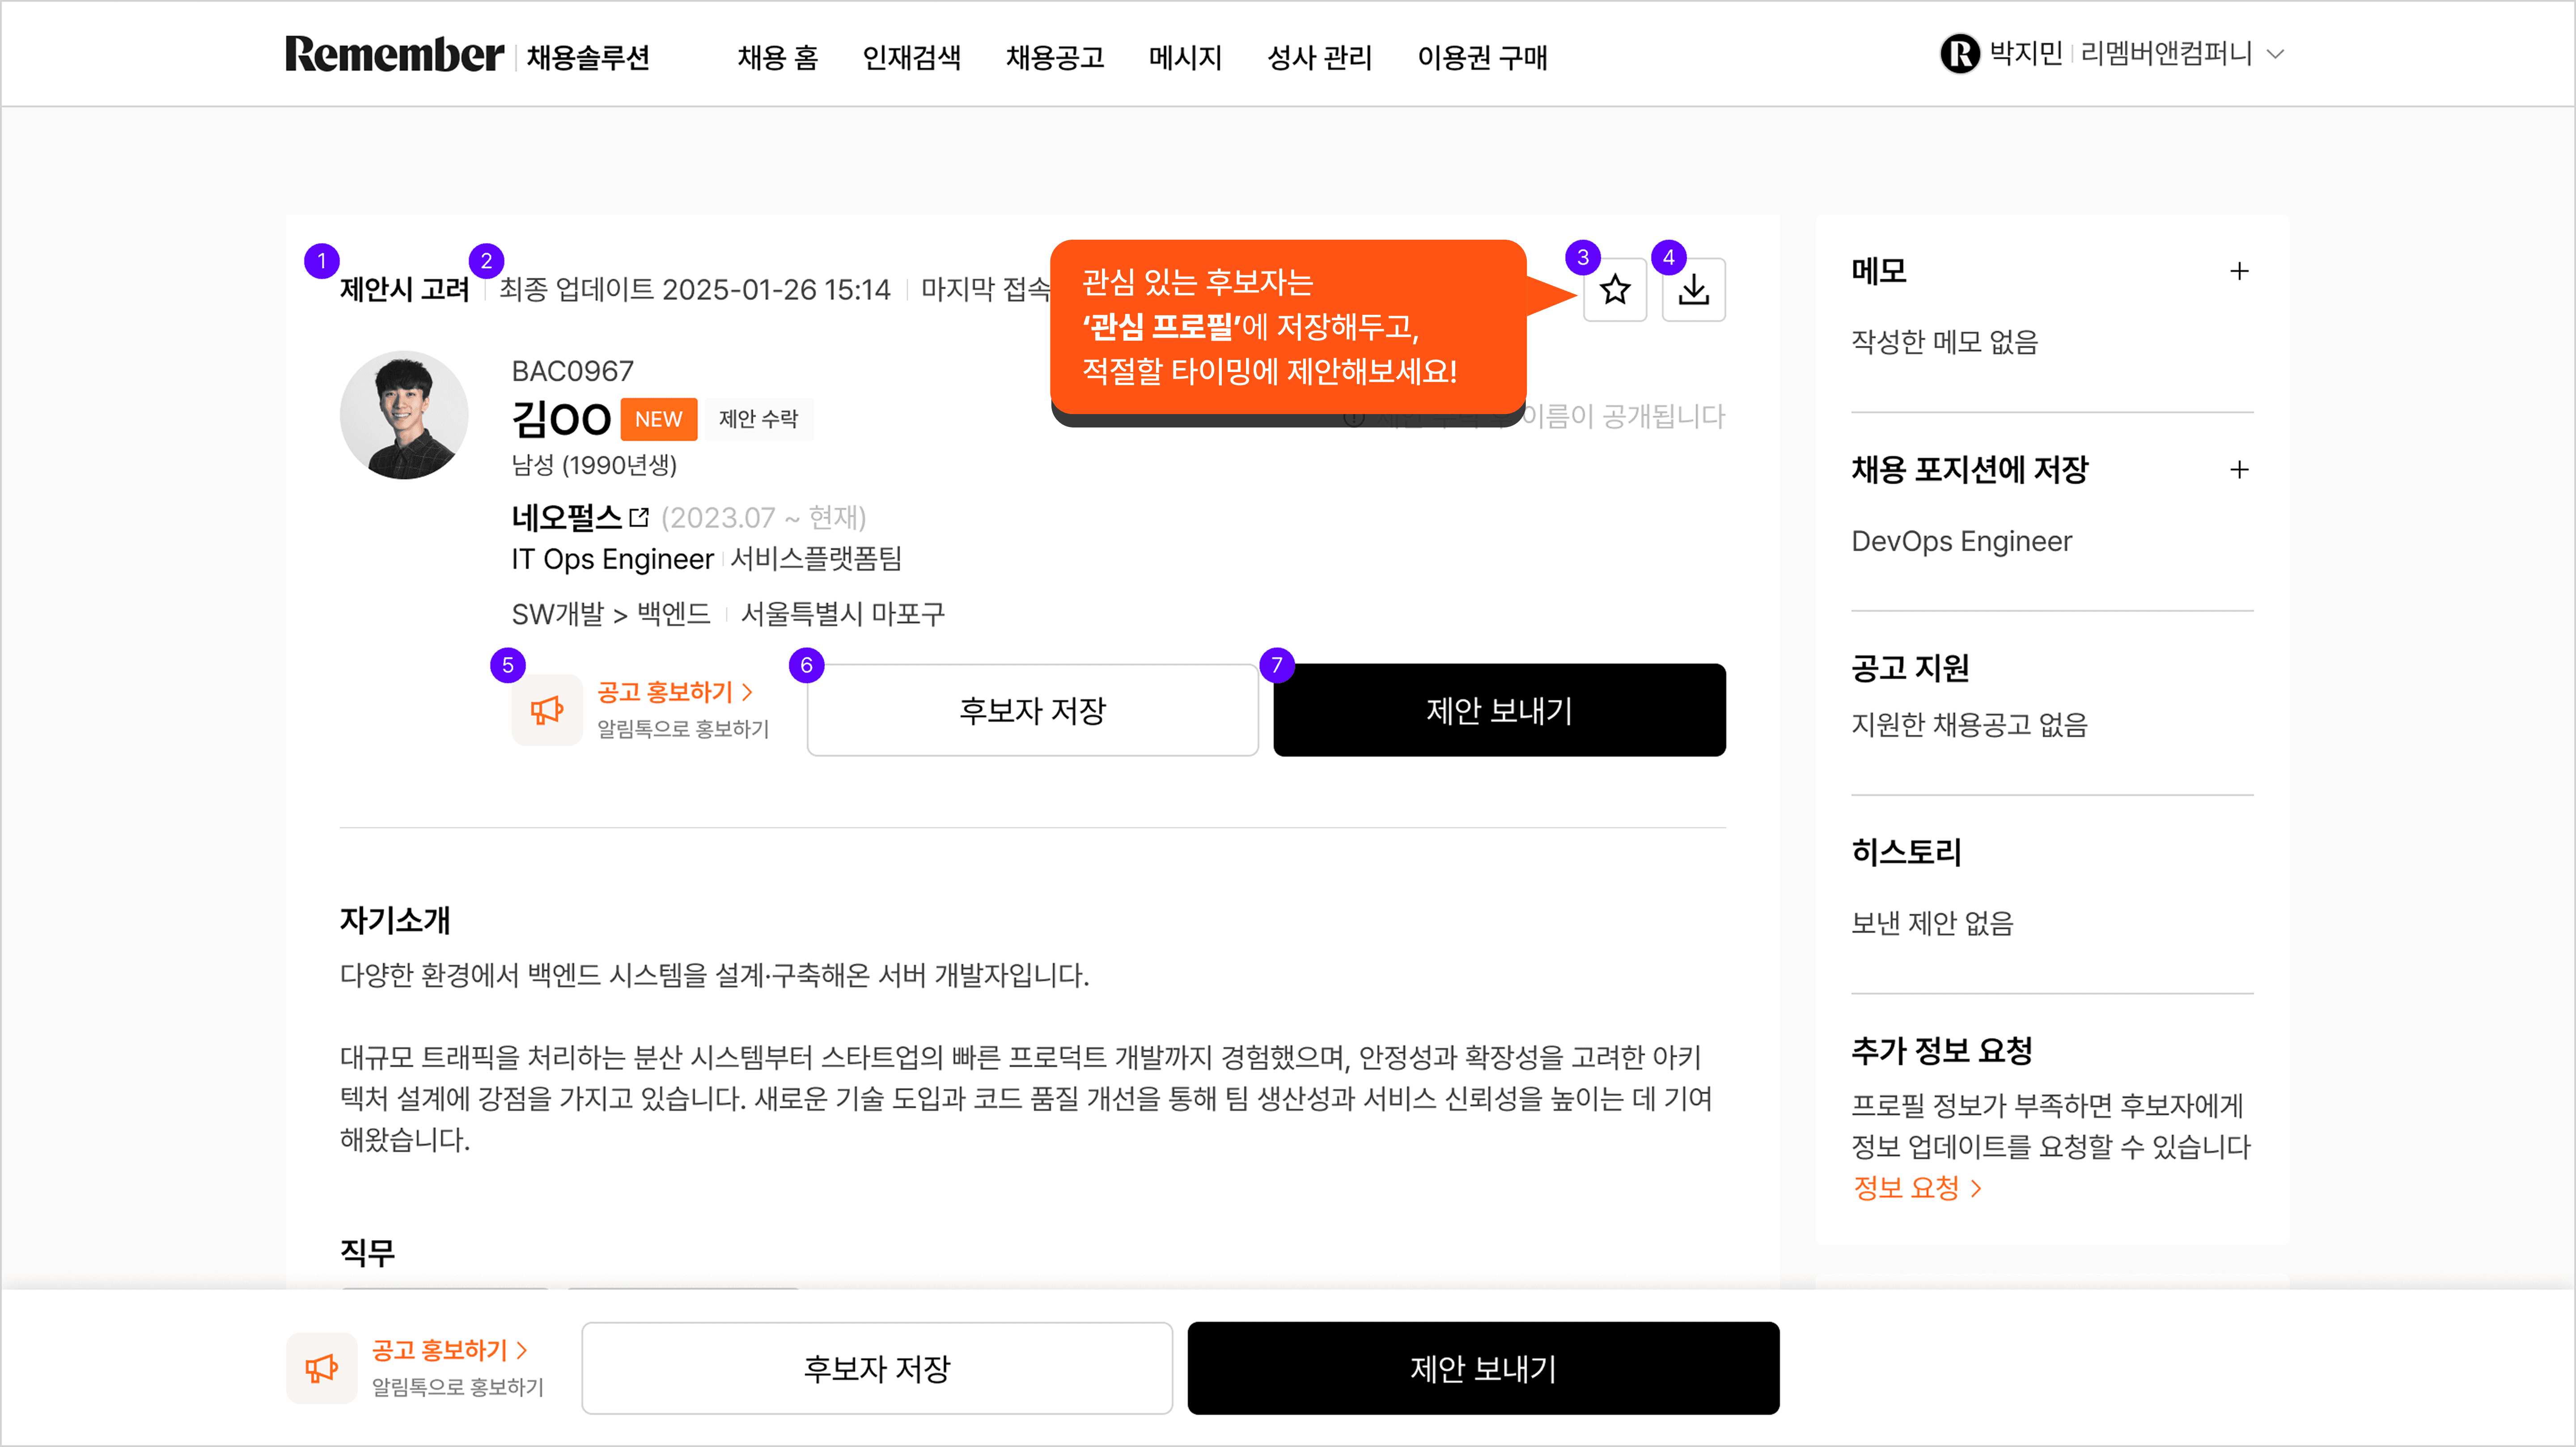
Task: Click the 리멤버앤컴퍼니 company name
Action: (2166, 54)
